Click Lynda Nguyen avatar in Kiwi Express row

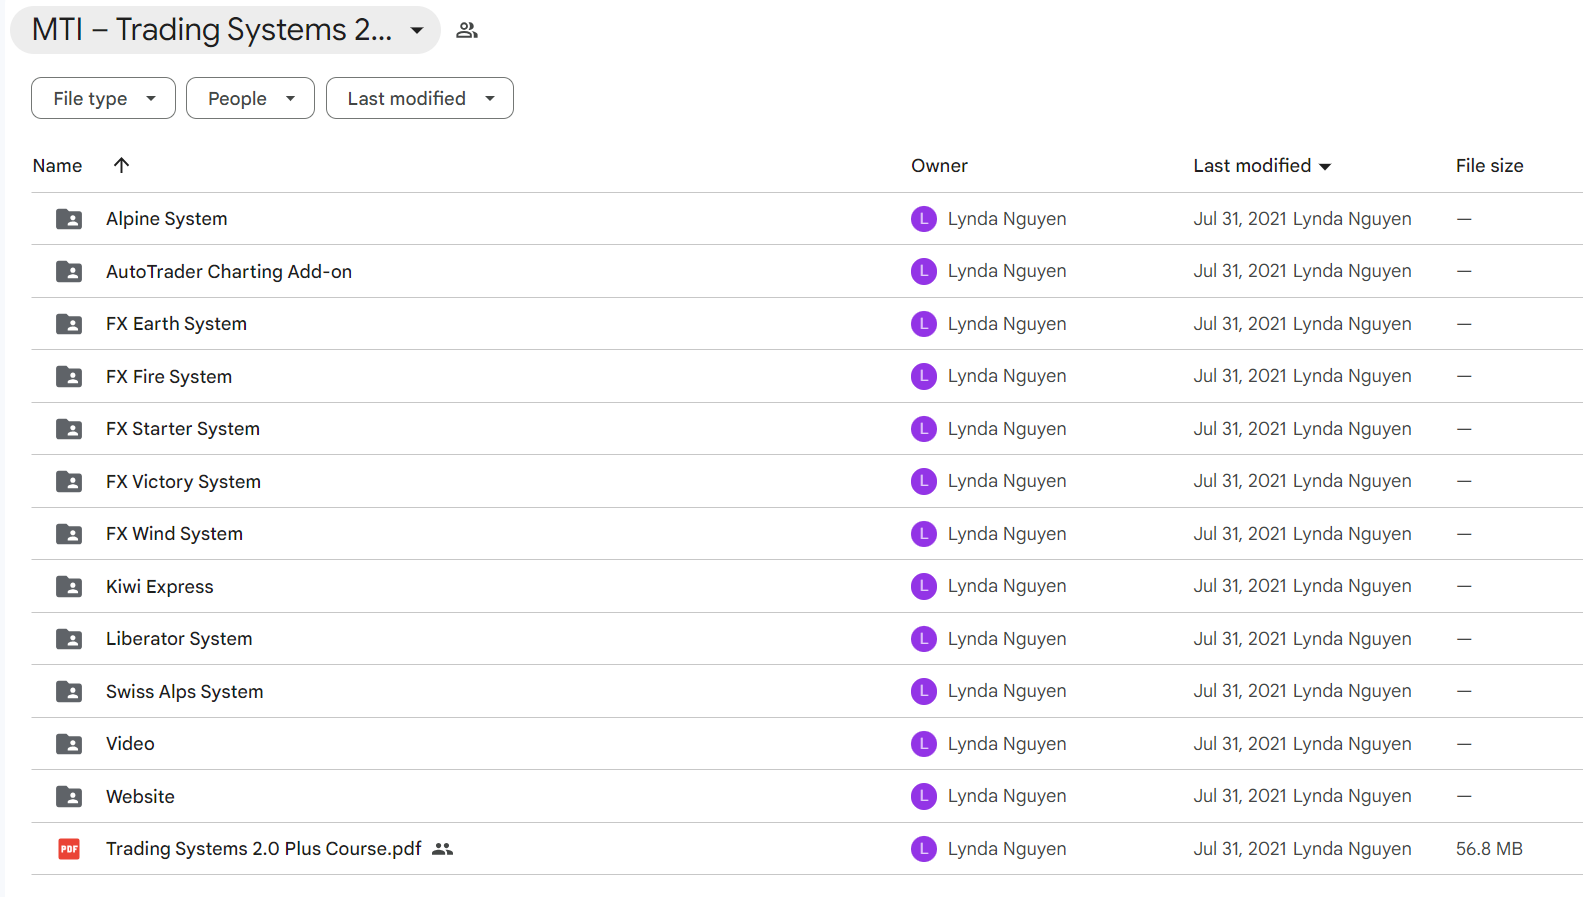(x=924, y=586)
